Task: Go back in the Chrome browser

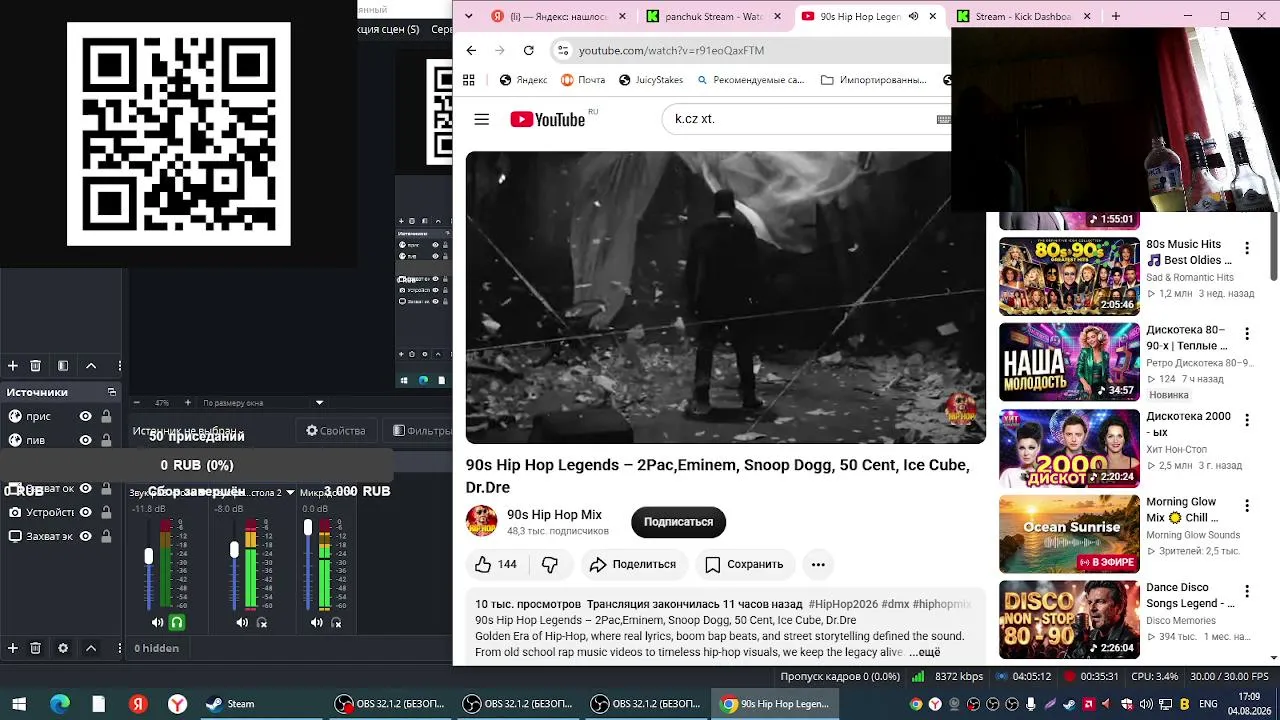Action: click(471, 50)
